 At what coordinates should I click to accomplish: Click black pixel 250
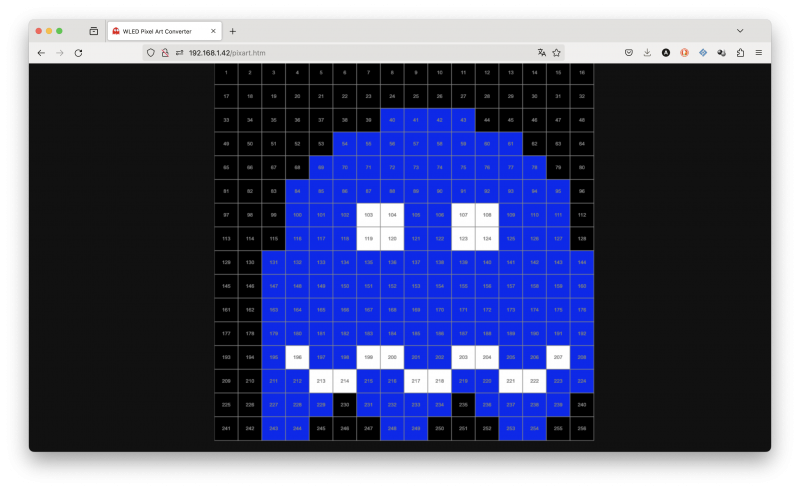[x=439, y=428]
